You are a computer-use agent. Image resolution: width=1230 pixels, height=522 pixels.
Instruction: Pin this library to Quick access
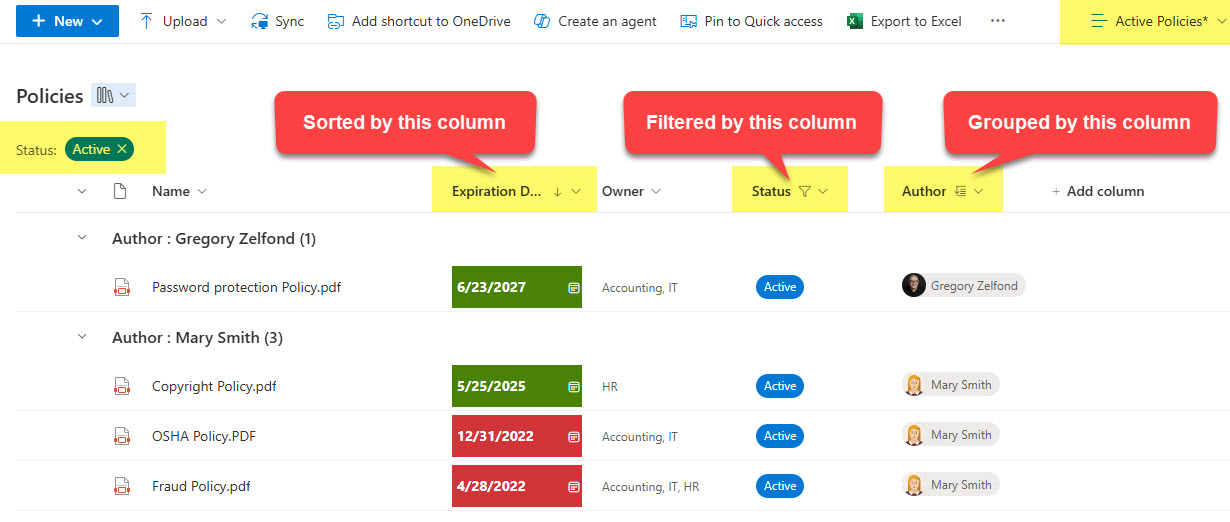pyautogui.click(x=751, y=21)
